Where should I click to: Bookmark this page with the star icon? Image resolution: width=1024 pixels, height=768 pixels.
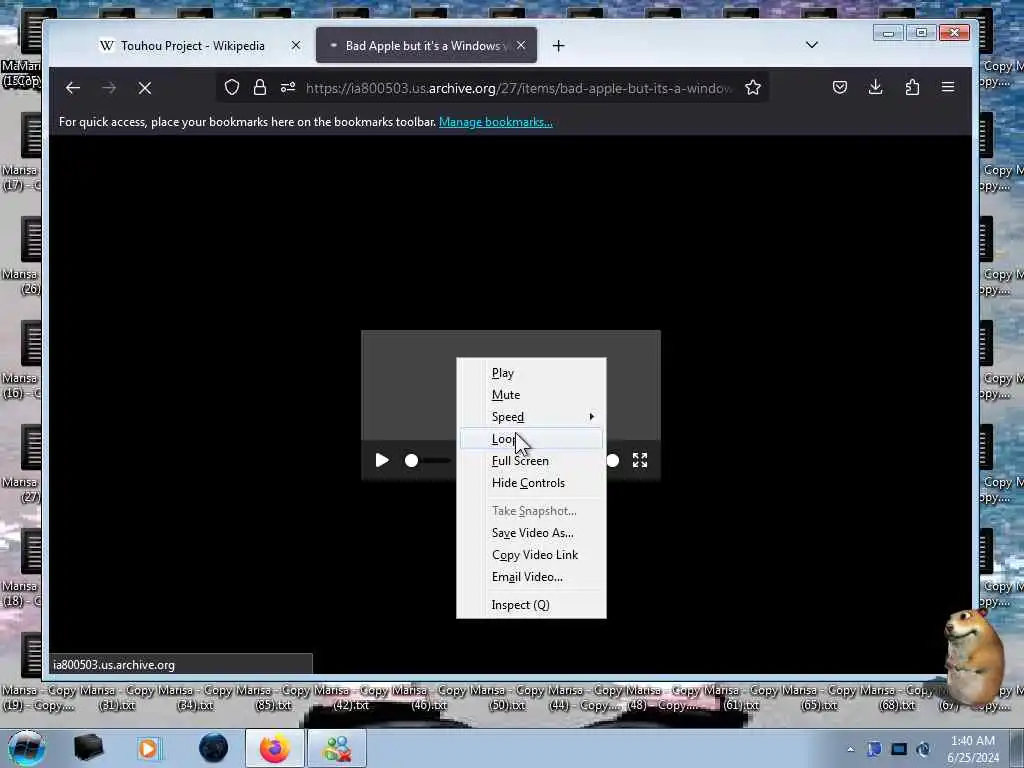(x=753, y=88)
